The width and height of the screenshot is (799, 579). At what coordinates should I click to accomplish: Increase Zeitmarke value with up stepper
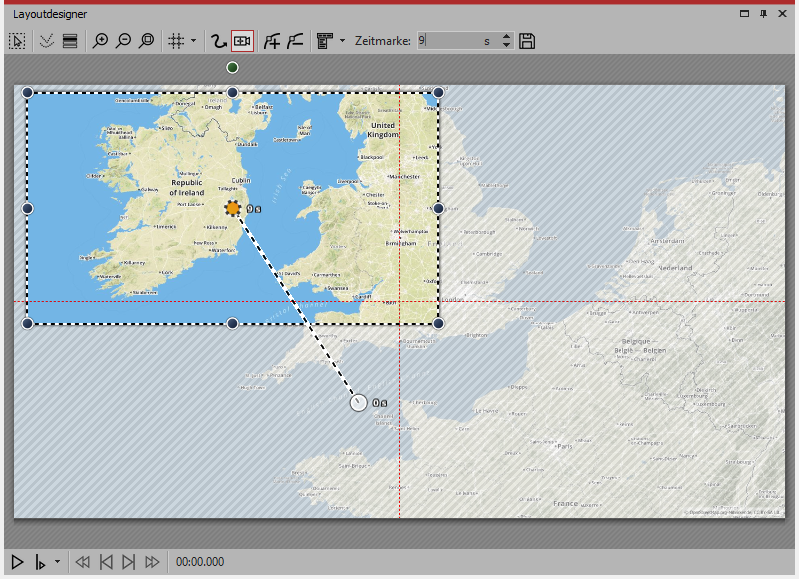point(506,36)
